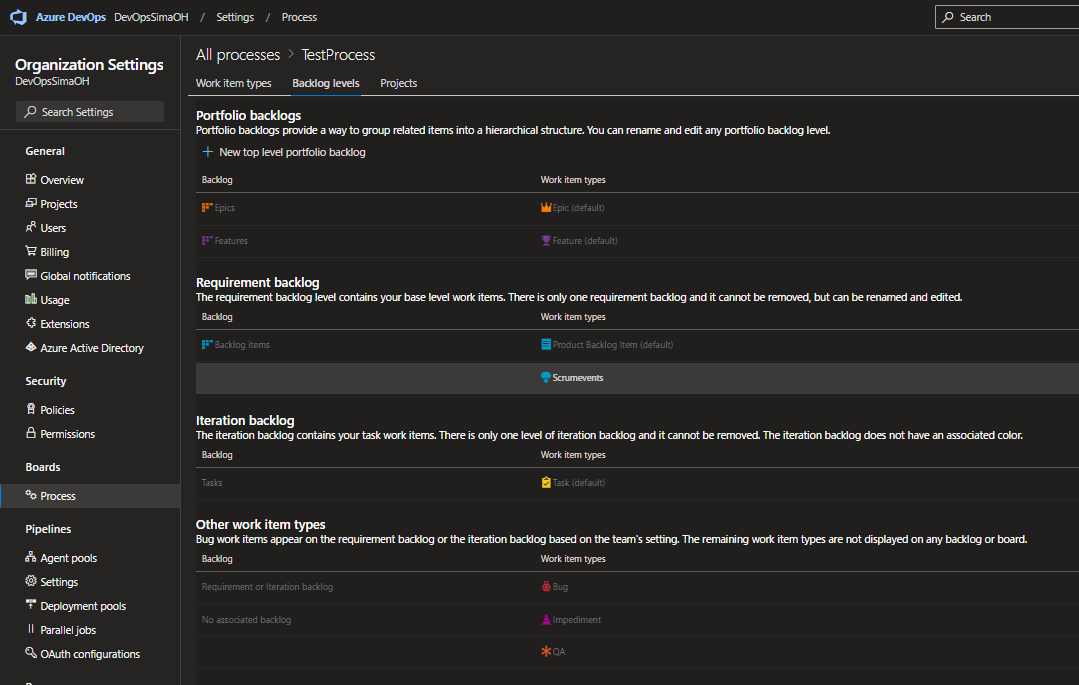Viewport: 1079px width, 685px height.
Task: Open the Projects tab in TestProcess
Action: pyautogui.click(x=398, y=83)
